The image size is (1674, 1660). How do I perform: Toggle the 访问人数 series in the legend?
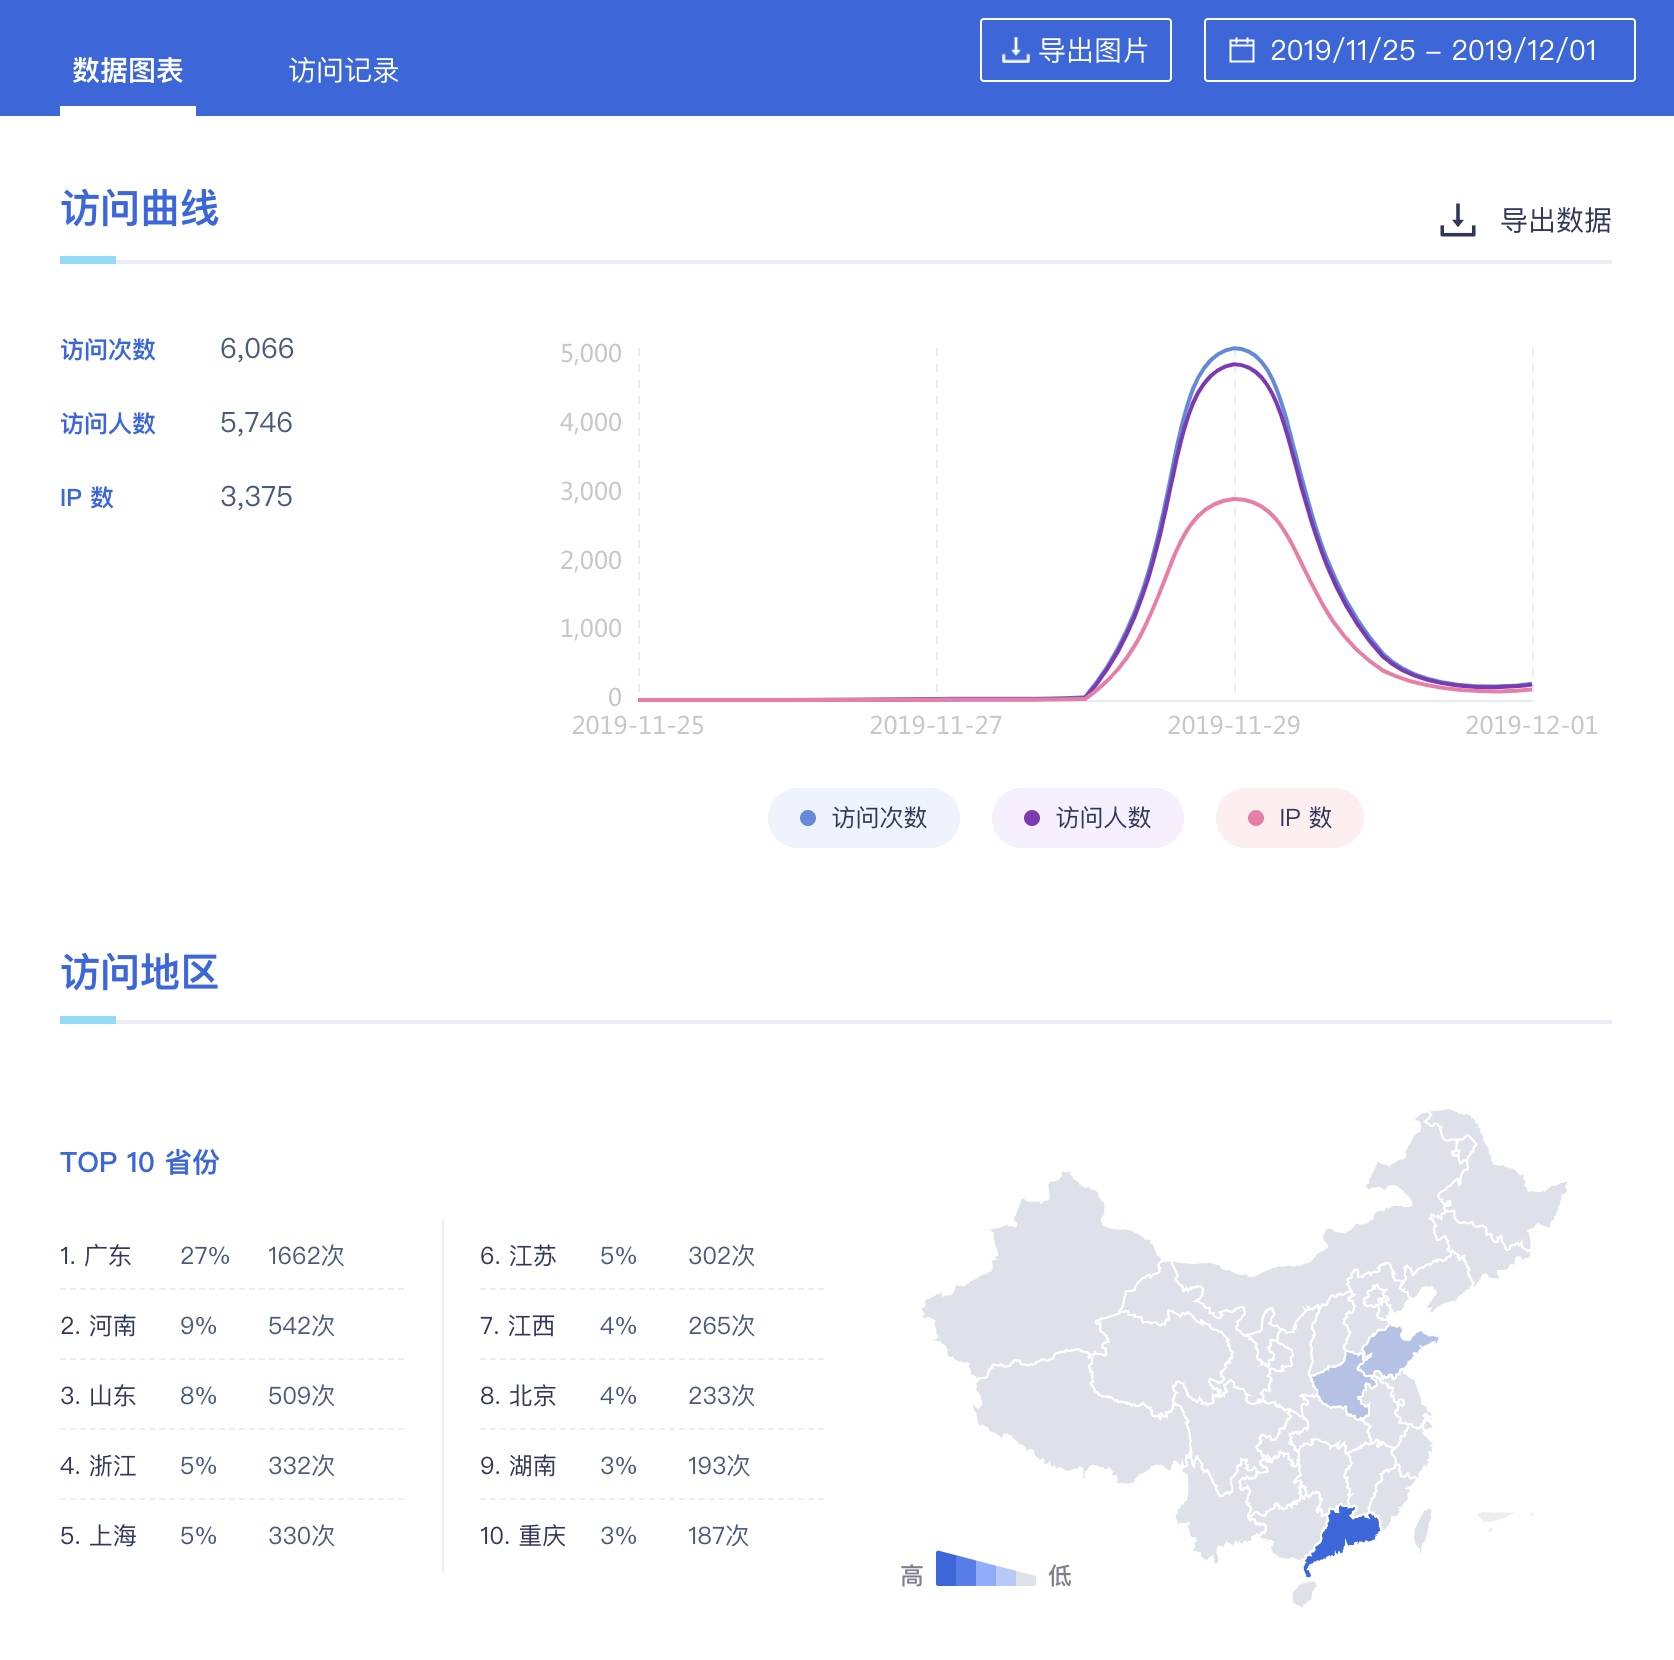pos(1086,818)
